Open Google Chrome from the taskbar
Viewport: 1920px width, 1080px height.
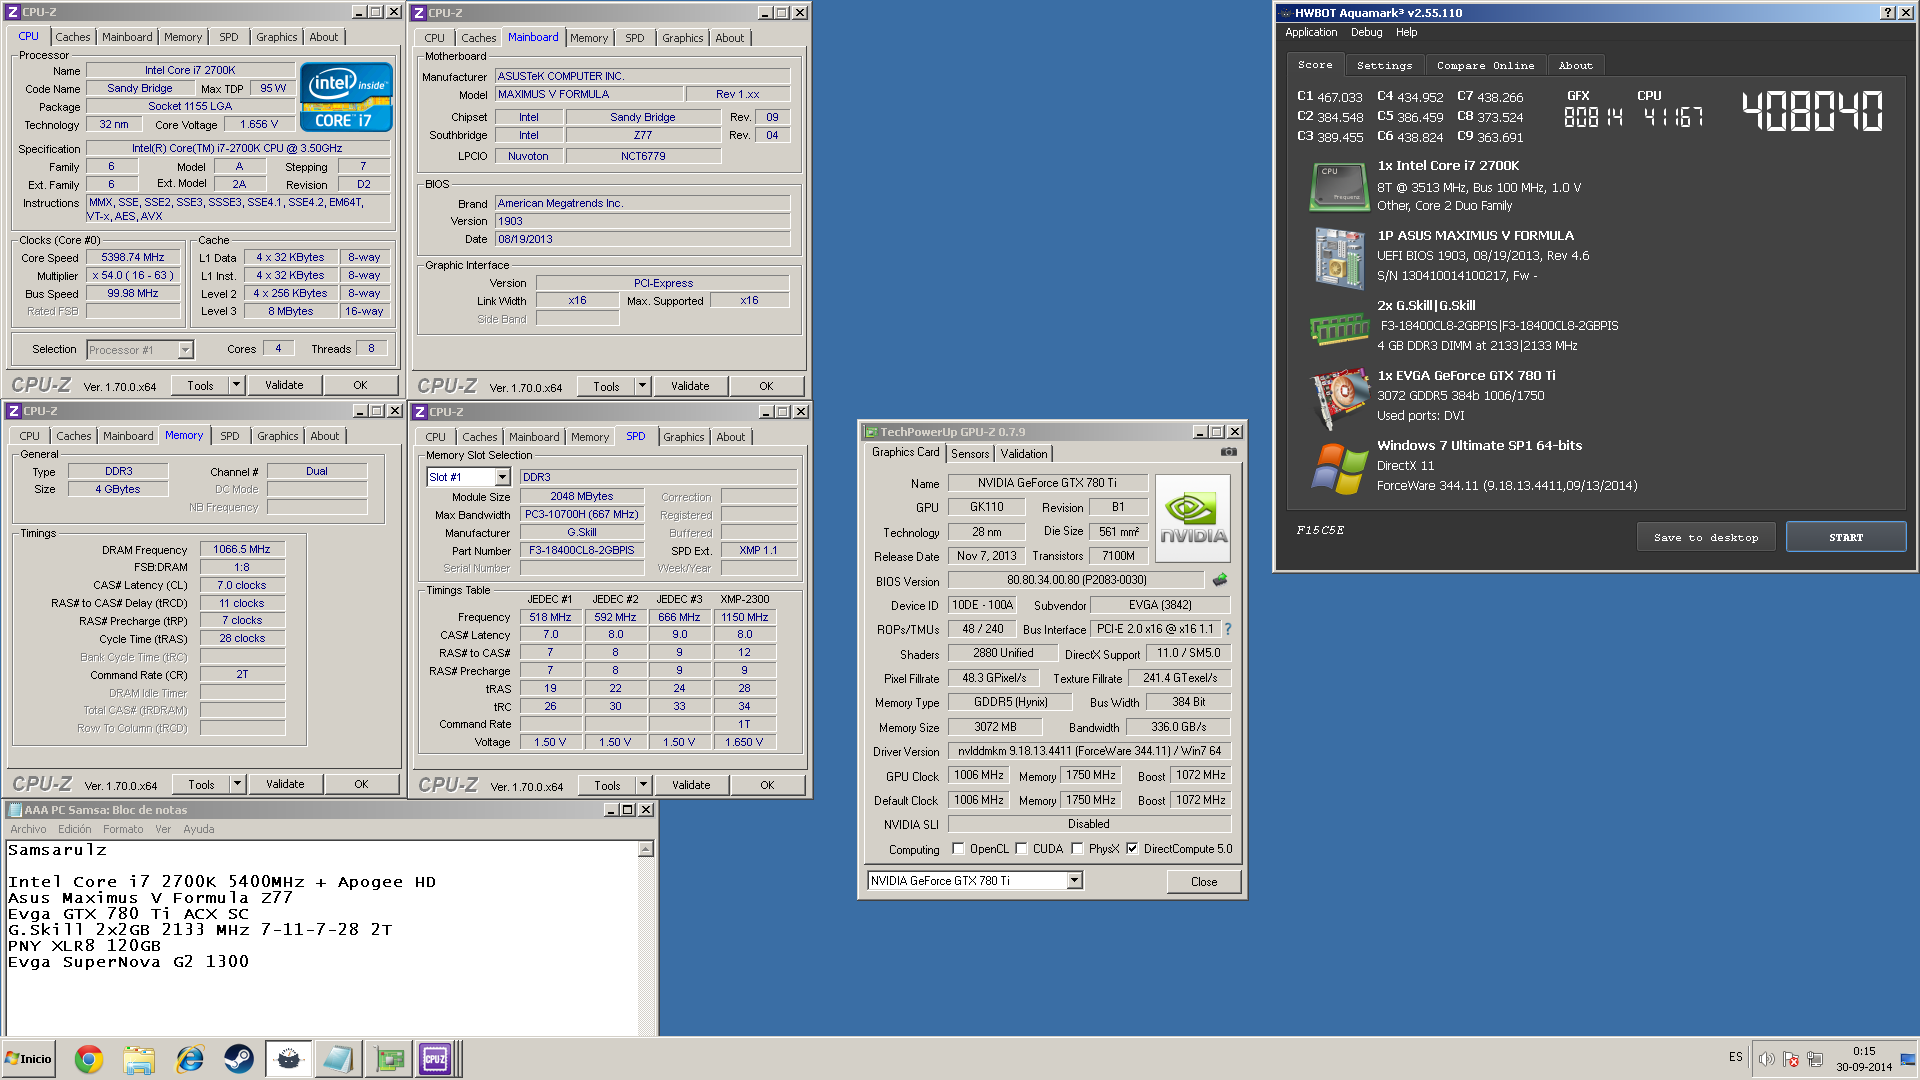coord(89,1059)
